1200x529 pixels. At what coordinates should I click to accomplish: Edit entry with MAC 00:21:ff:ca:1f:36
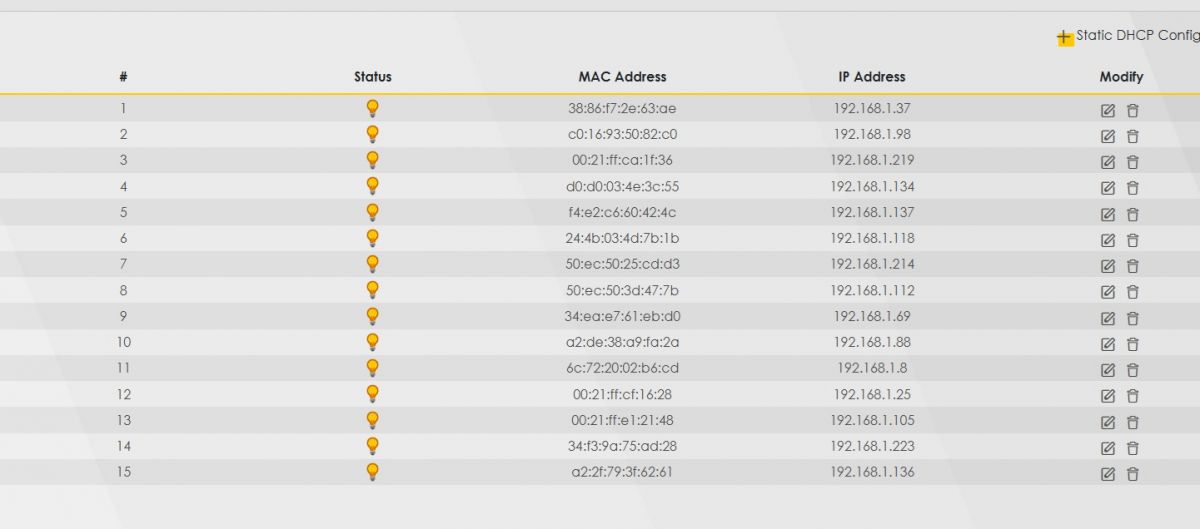[x=1107, y=162]
